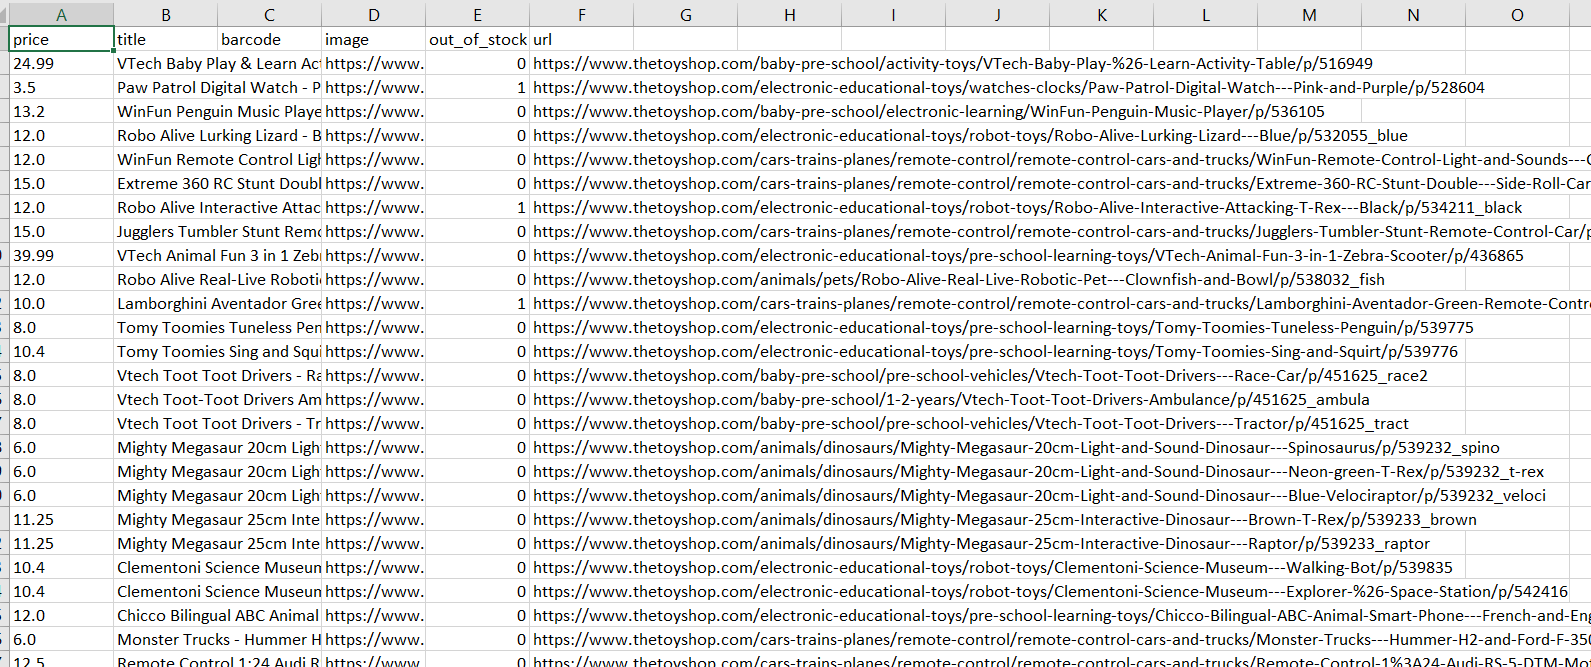Click out_of_stock value for Paw Patrol row
1591x667 pixels.
[478, 87]
